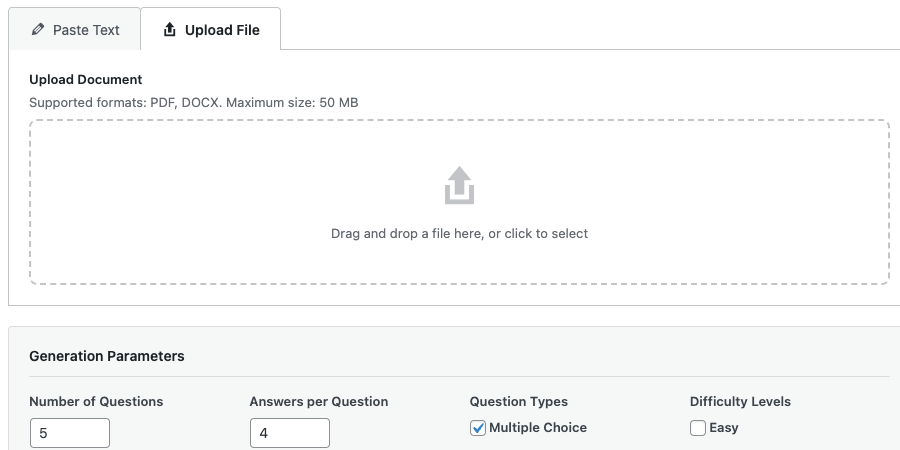Click the Supported formats hint text

pos(193,102)
